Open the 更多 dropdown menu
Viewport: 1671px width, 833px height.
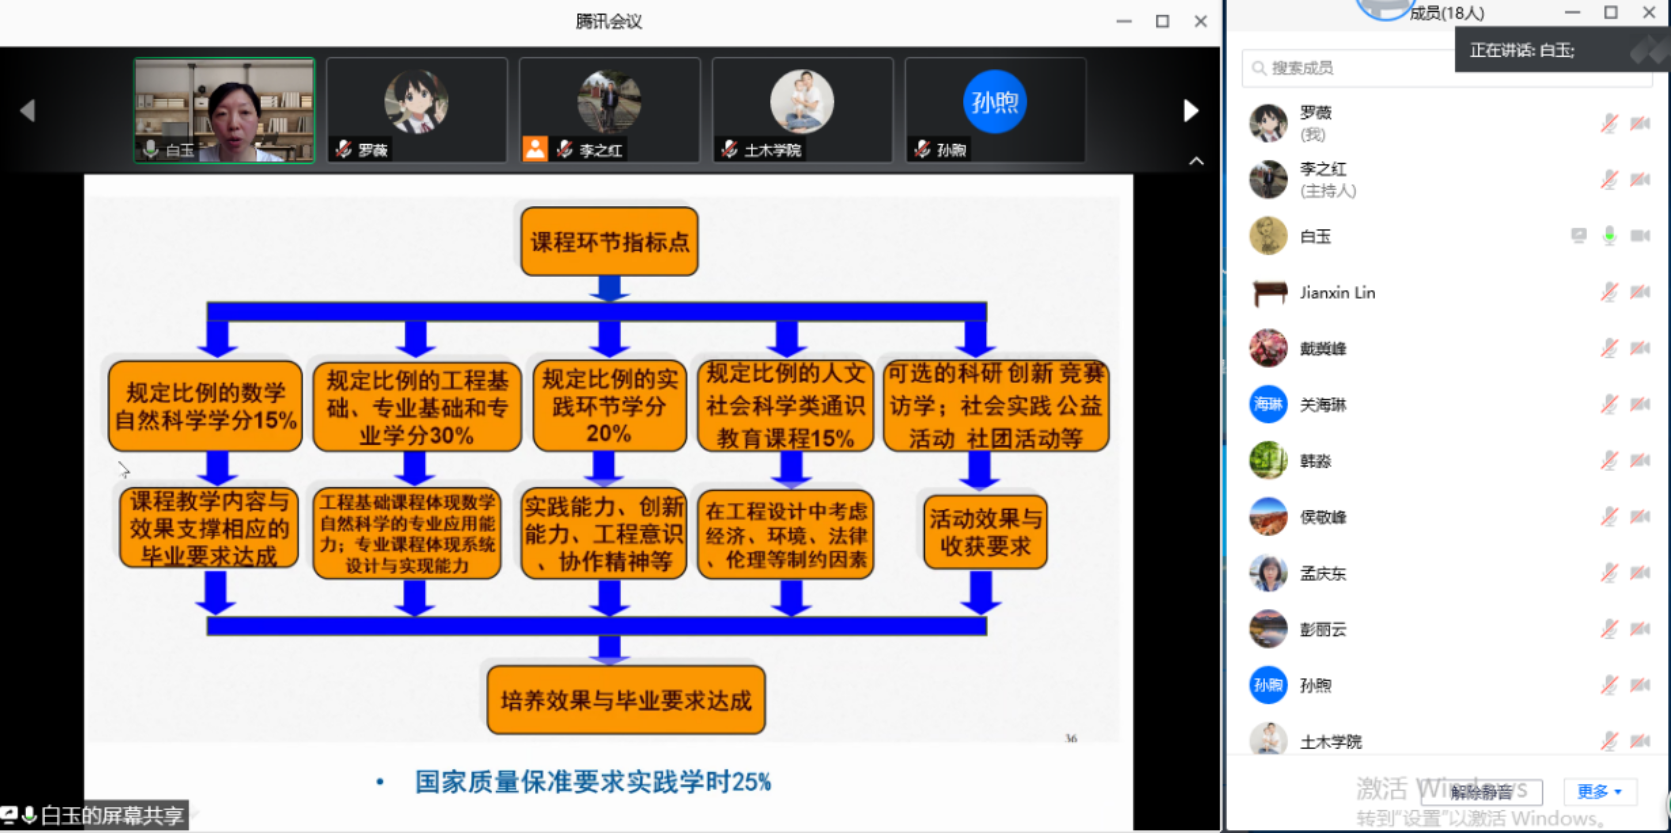(1599, 792)
